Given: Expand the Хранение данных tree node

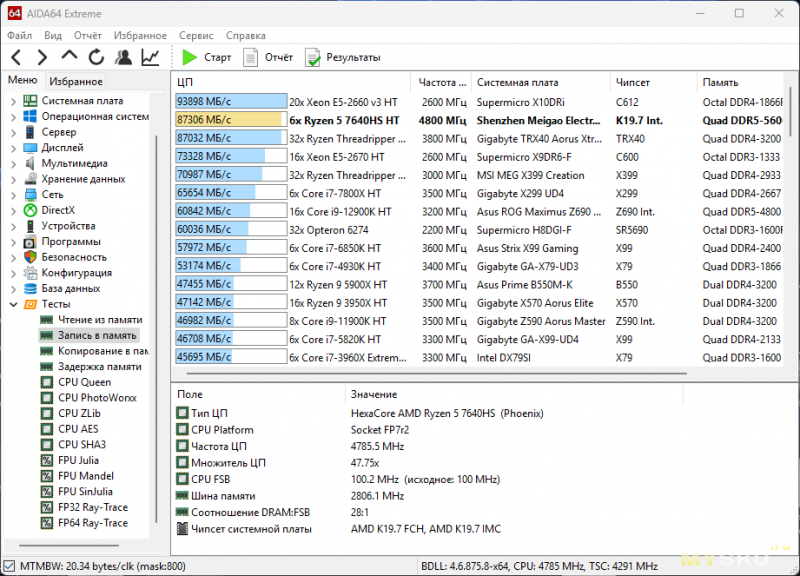Looking at the screenshot, I should click(x=13, y=180).
